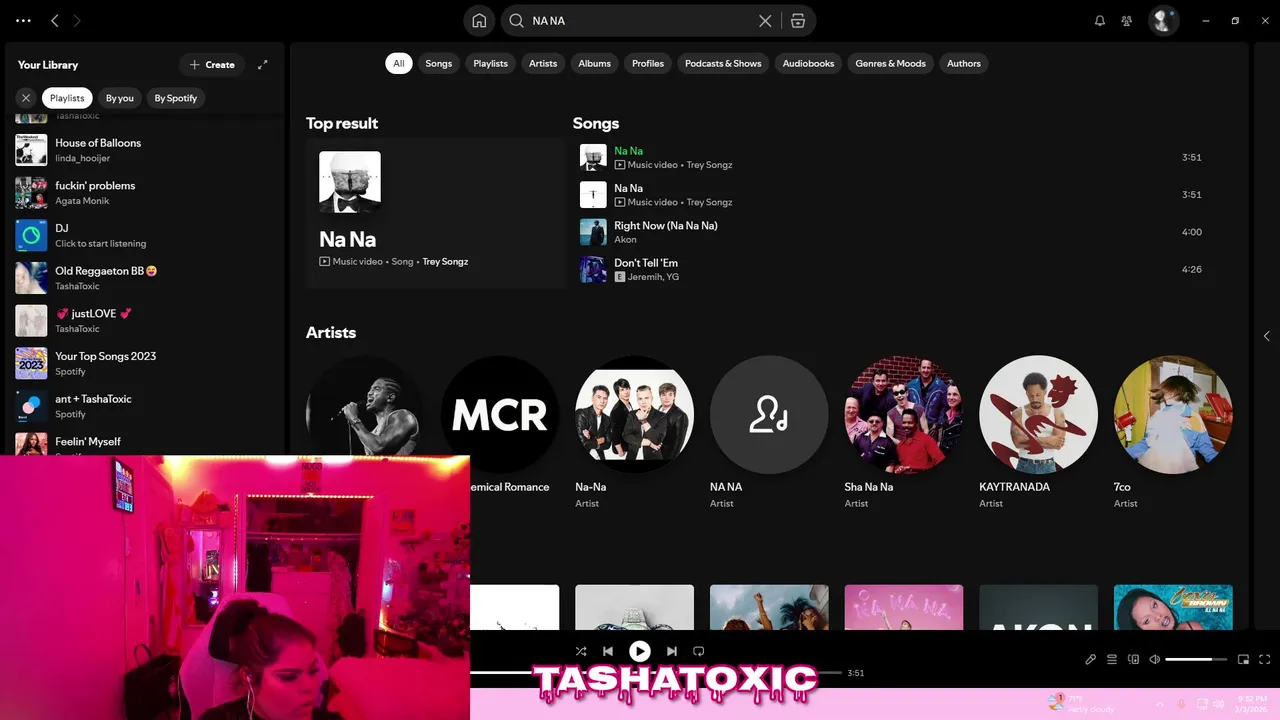Open the notifications bell
1280x720 pixels.
coord(1100,20)
